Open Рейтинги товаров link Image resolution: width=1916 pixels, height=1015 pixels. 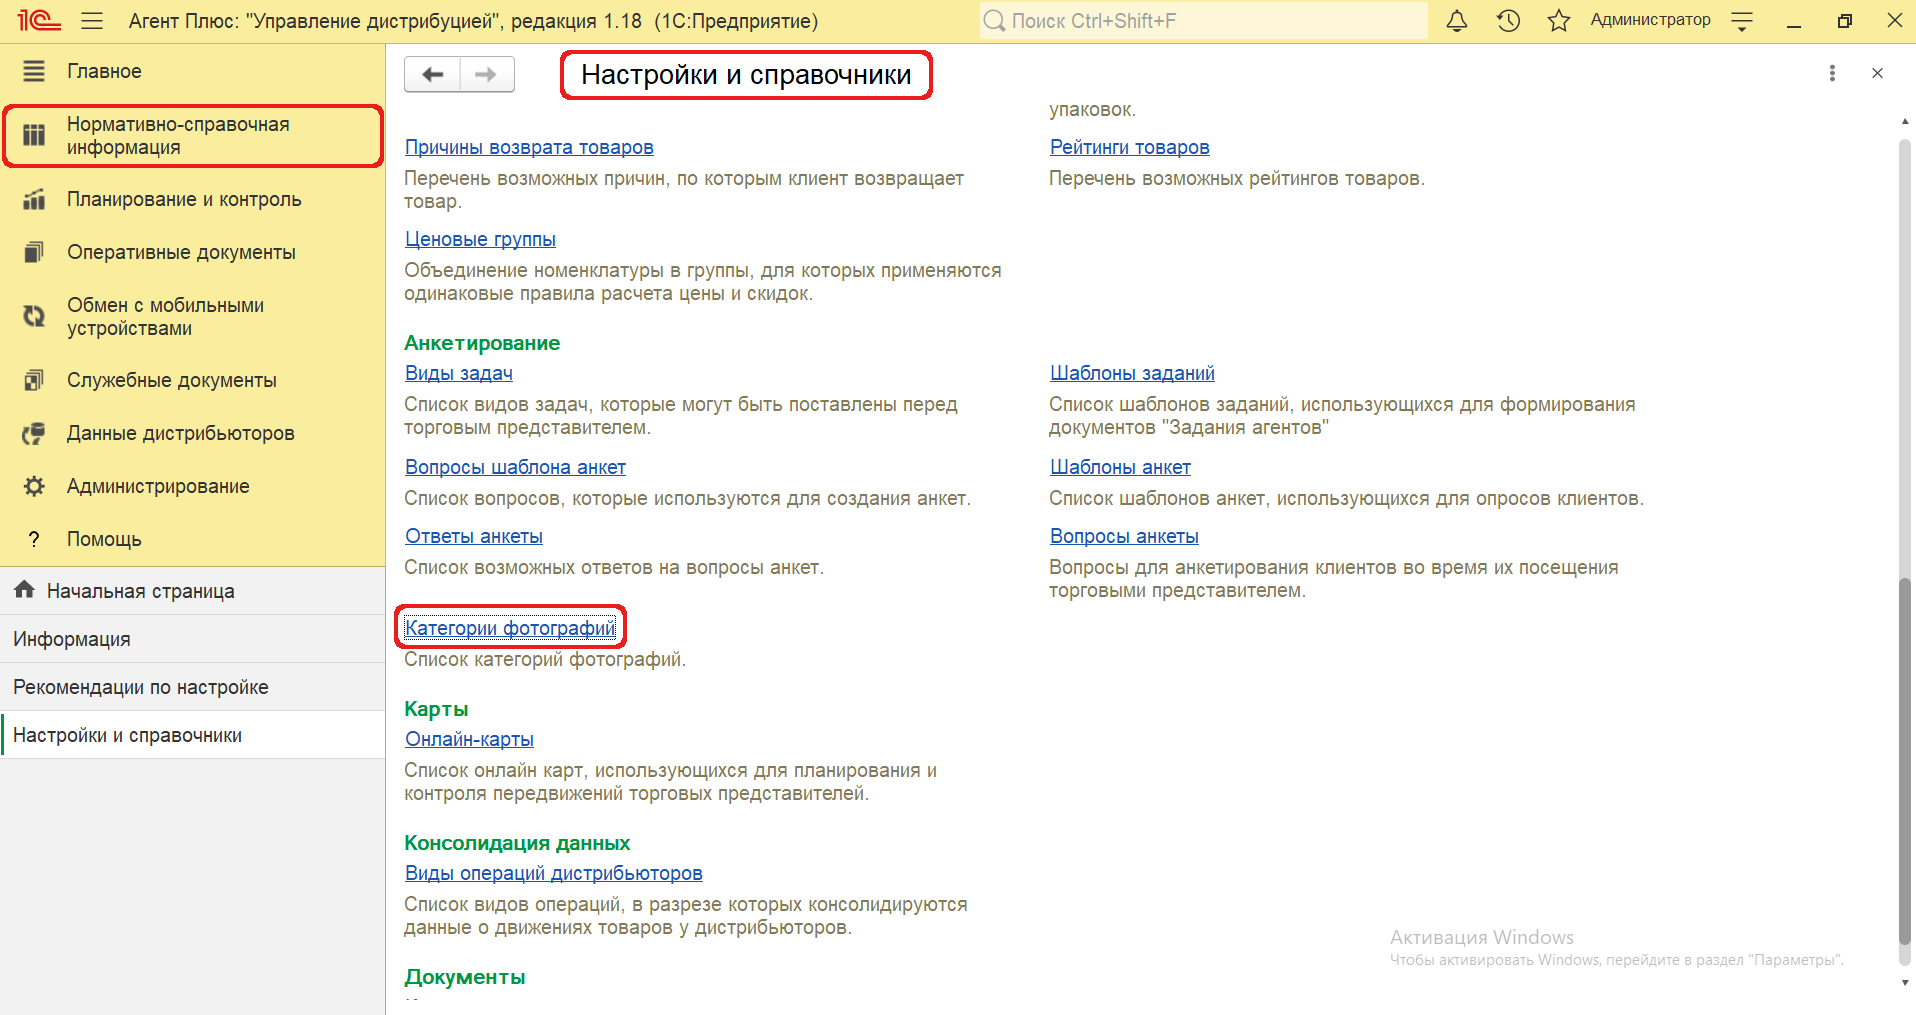coord(1130,147)
